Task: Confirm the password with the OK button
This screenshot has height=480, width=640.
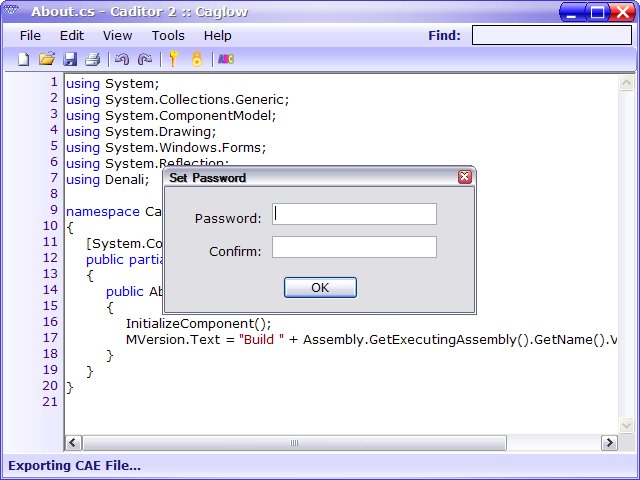Action: [320, 287]
